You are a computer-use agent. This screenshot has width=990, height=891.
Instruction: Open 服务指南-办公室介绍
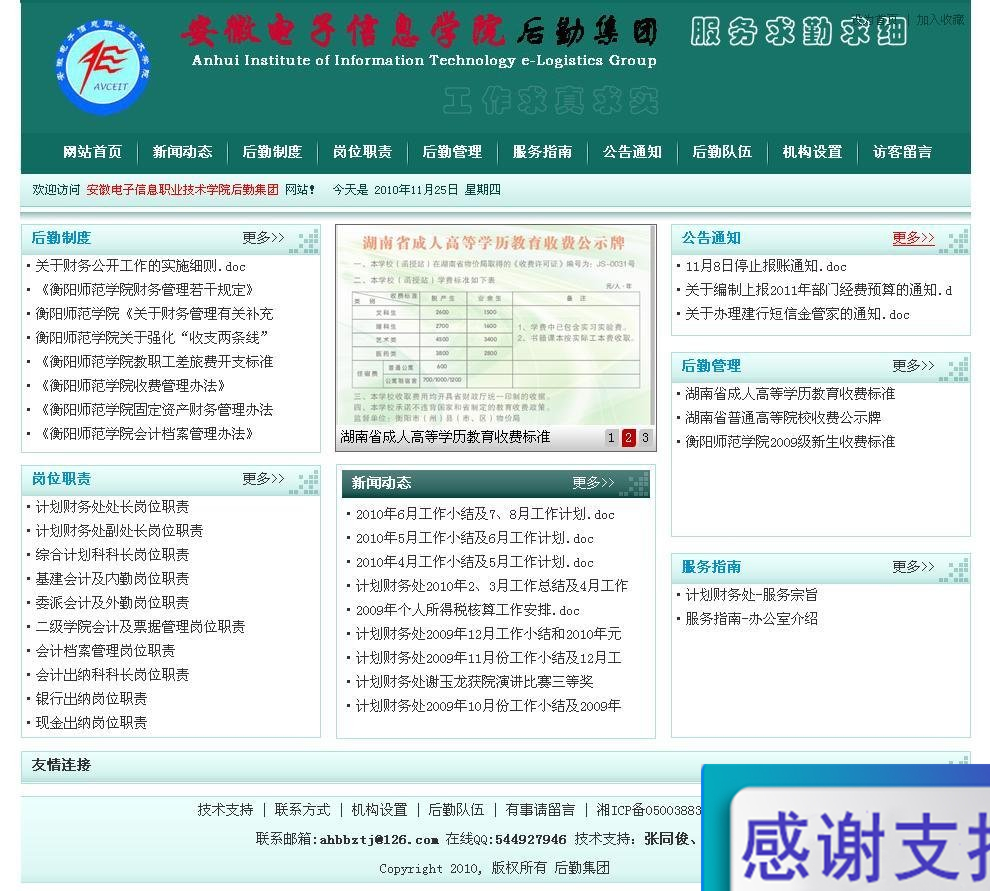(751, 618)
